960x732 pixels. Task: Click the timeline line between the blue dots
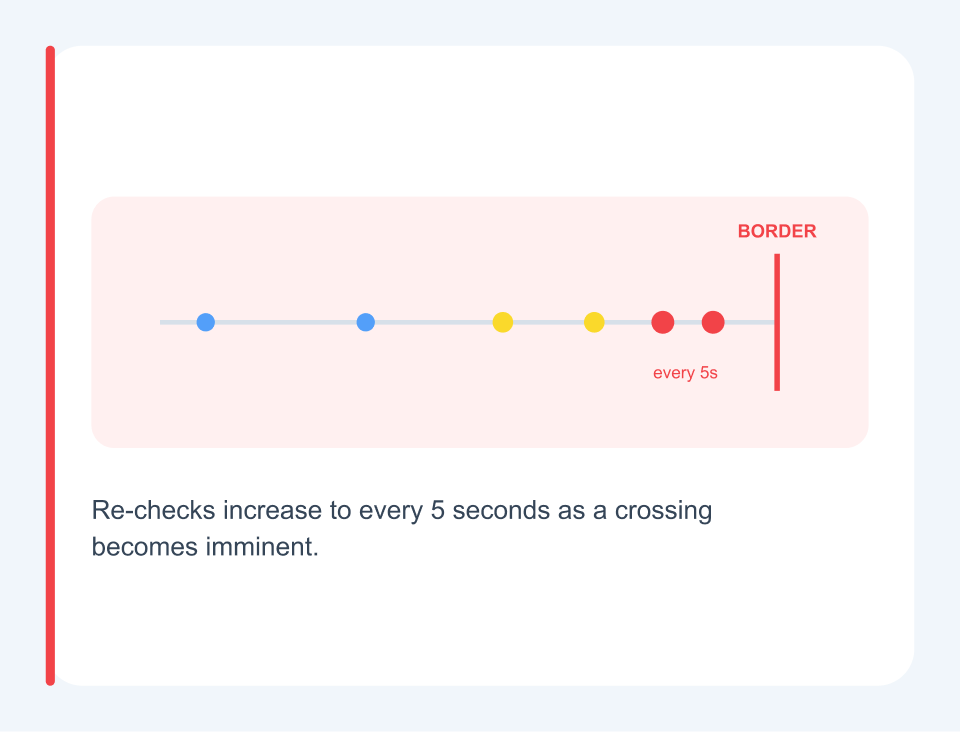[286, 322]
